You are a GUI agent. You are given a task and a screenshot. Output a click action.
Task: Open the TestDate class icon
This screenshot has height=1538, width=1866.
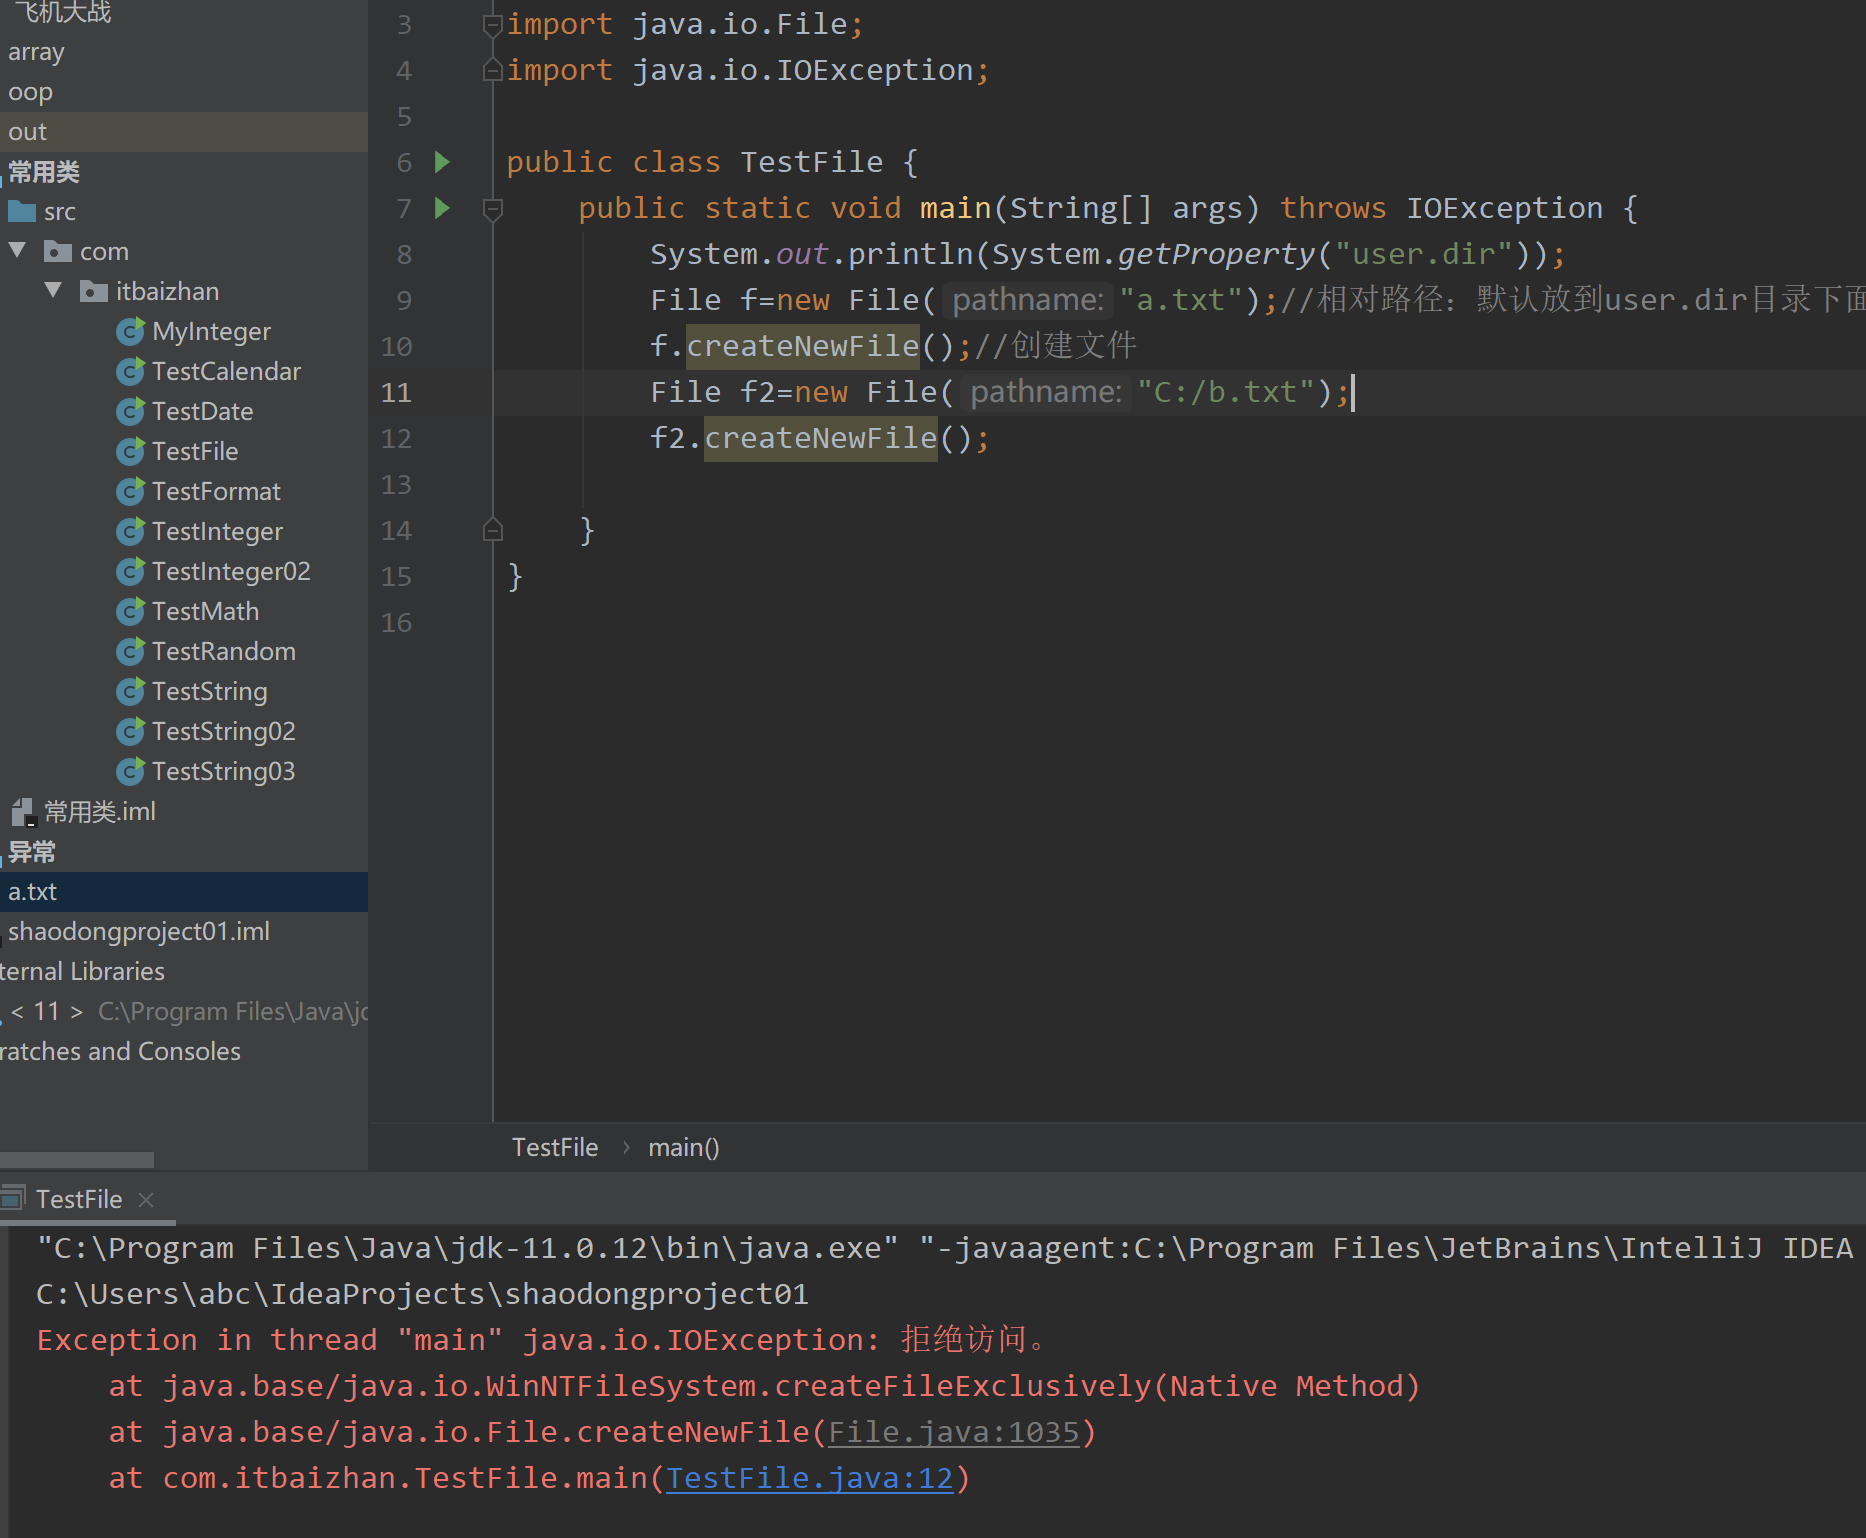(130, 411)
